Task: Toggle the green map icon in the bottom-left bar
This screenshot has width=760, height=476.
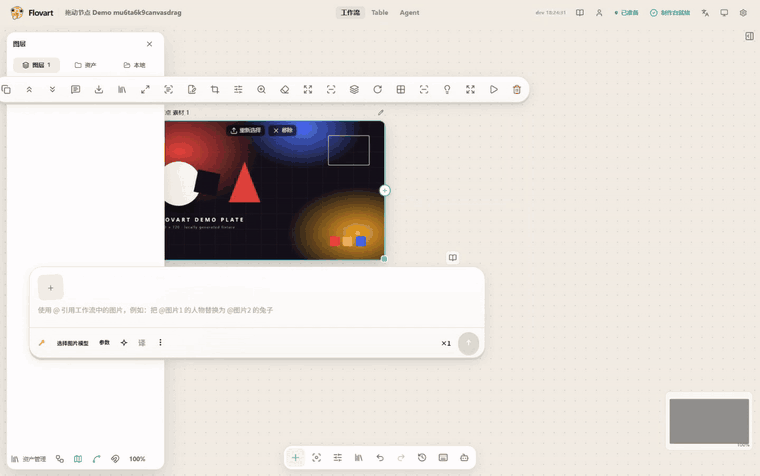Action: tap(78, 459)
